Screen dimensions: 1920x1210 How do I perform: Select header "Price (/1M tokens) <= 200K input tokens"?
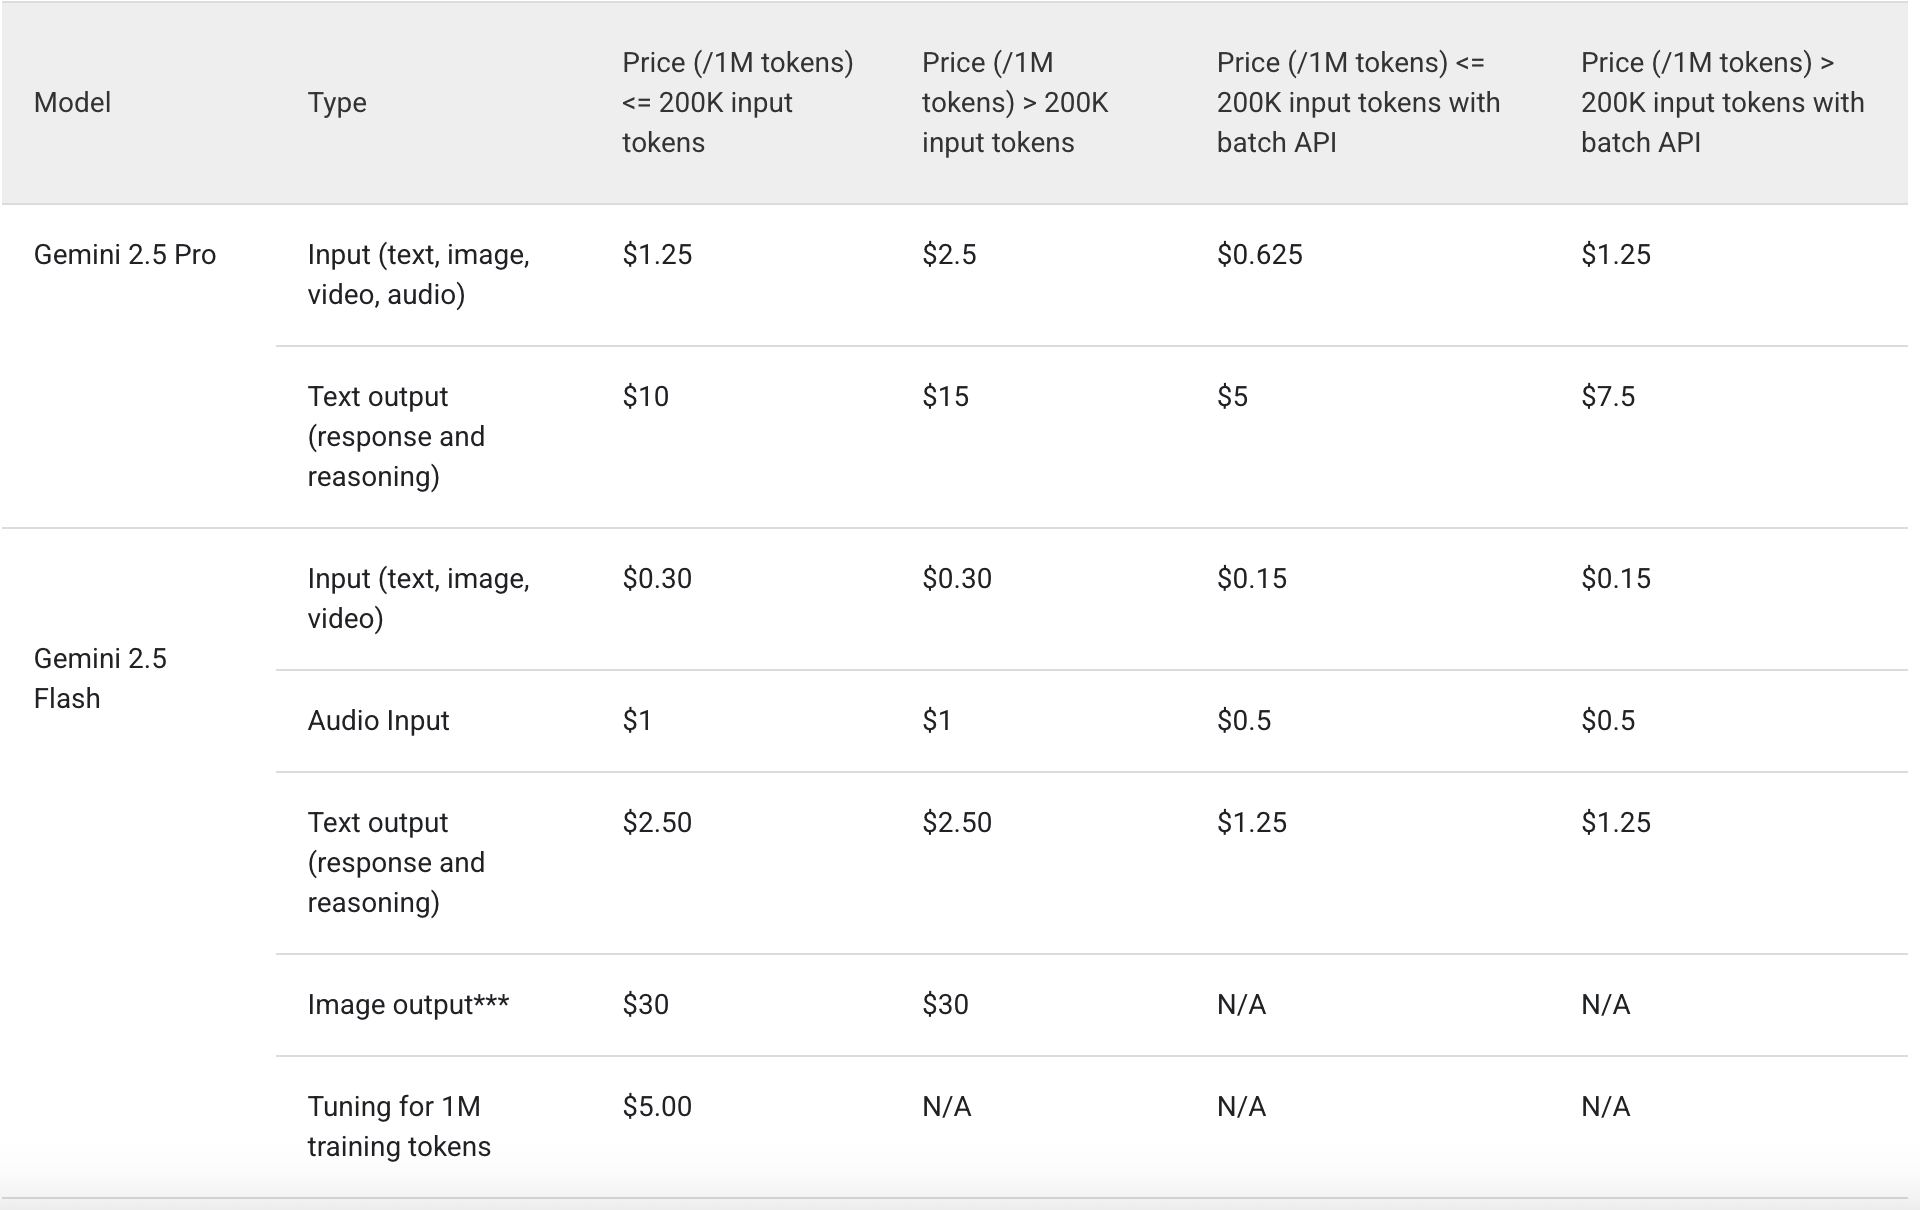[737, 103]
